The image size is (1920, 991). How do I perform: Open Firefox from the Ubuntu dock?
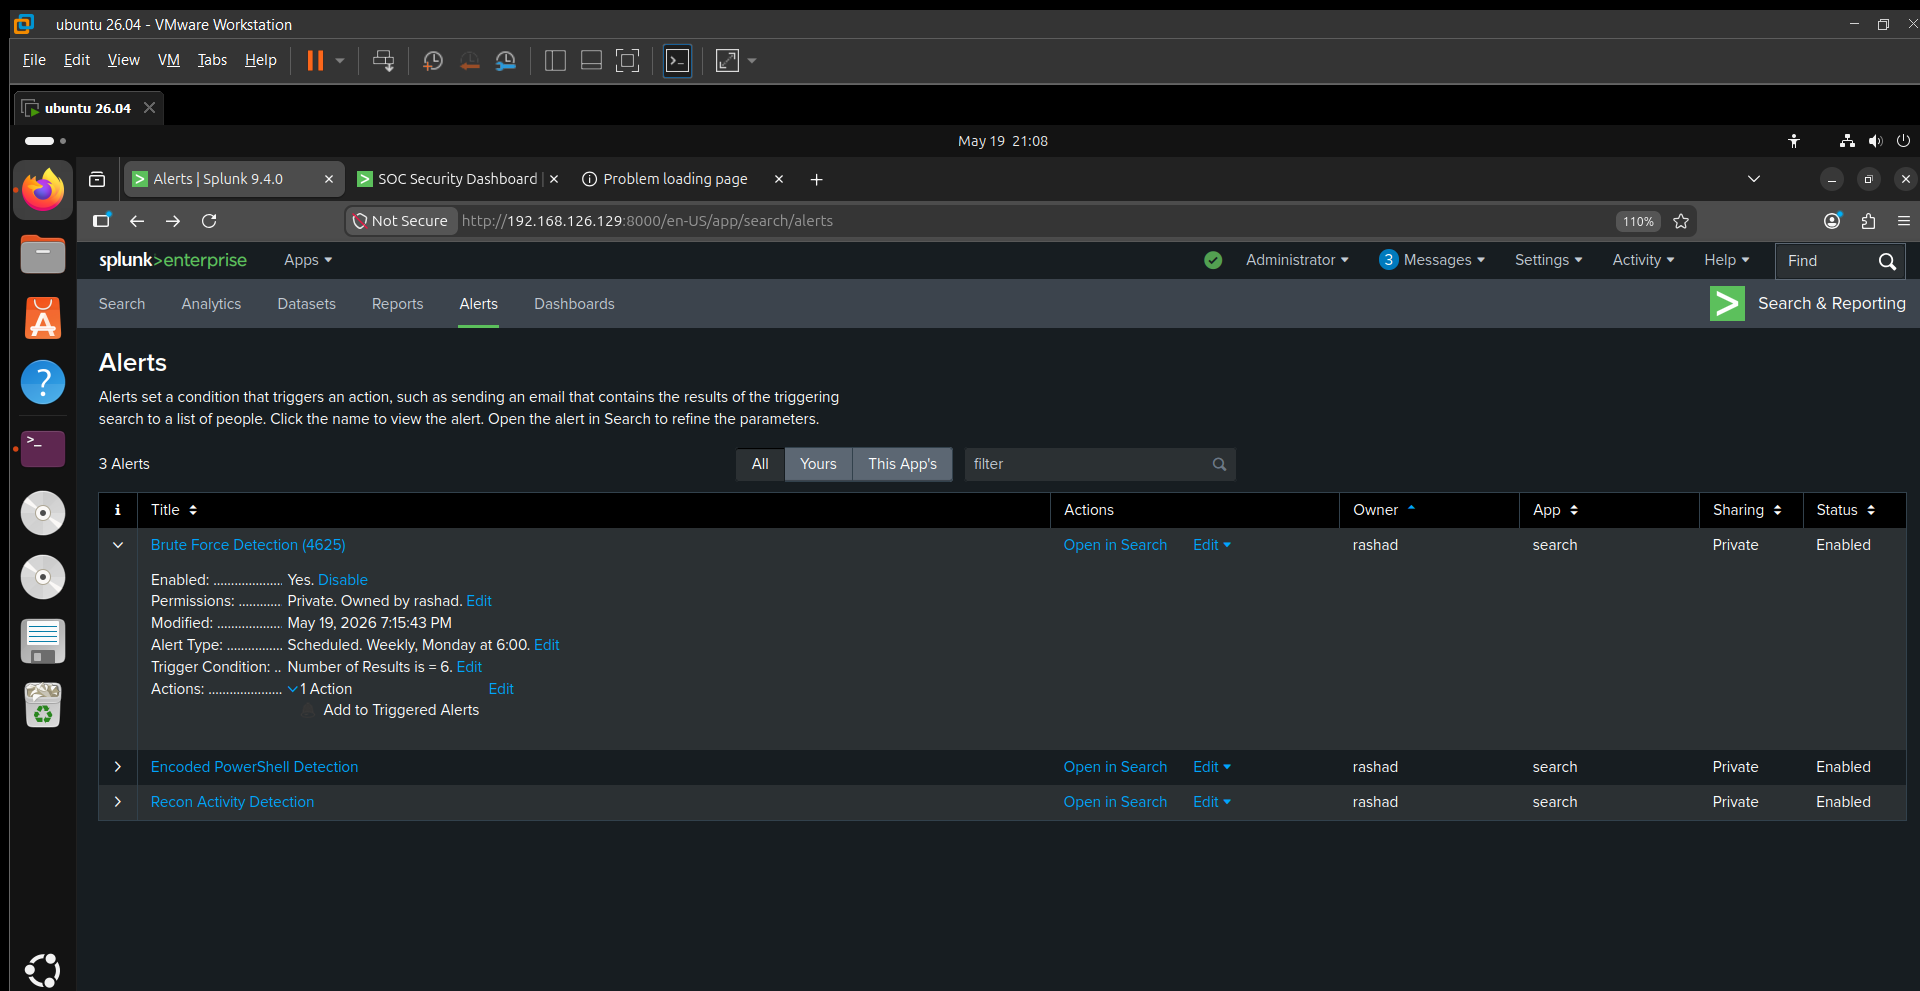pos(43,190)
